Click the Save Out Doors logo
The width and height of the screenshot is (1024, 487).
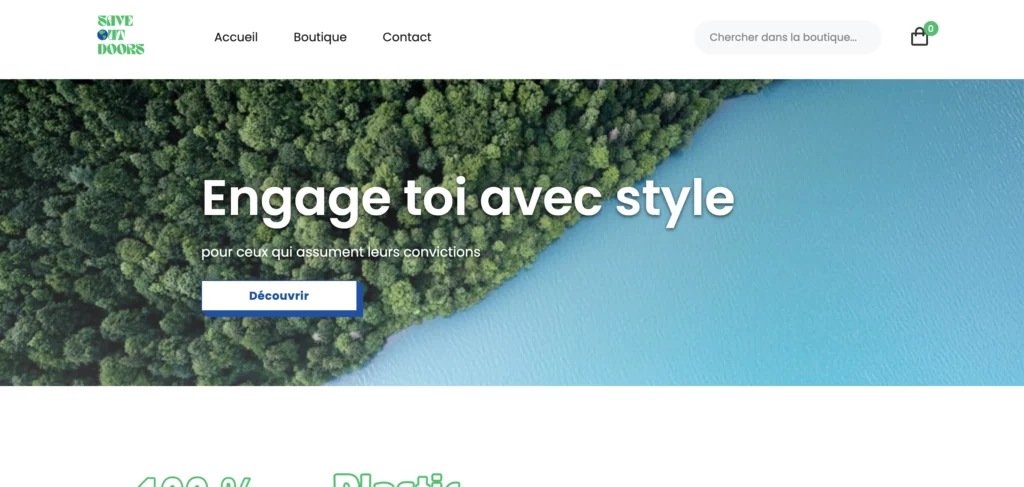tap(121, 35)
